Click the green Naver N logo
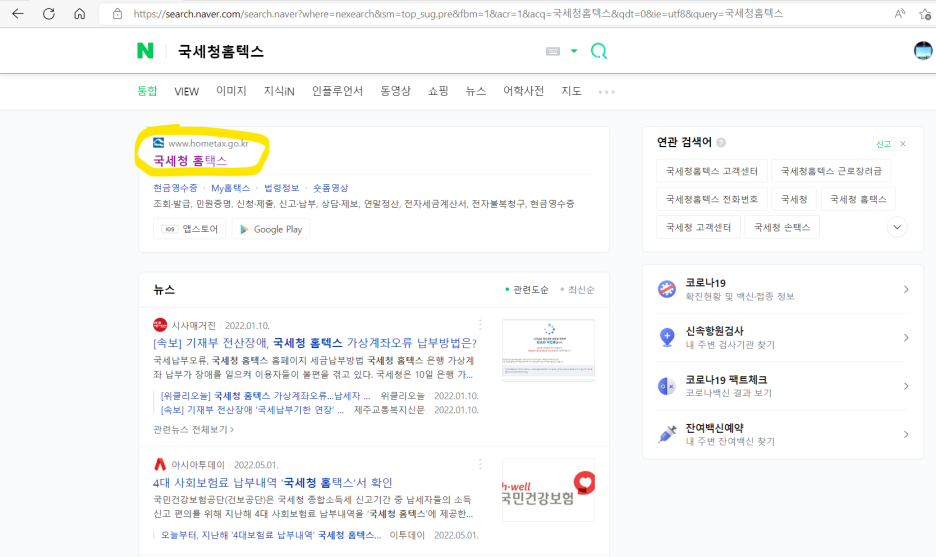 click(145, 51)
